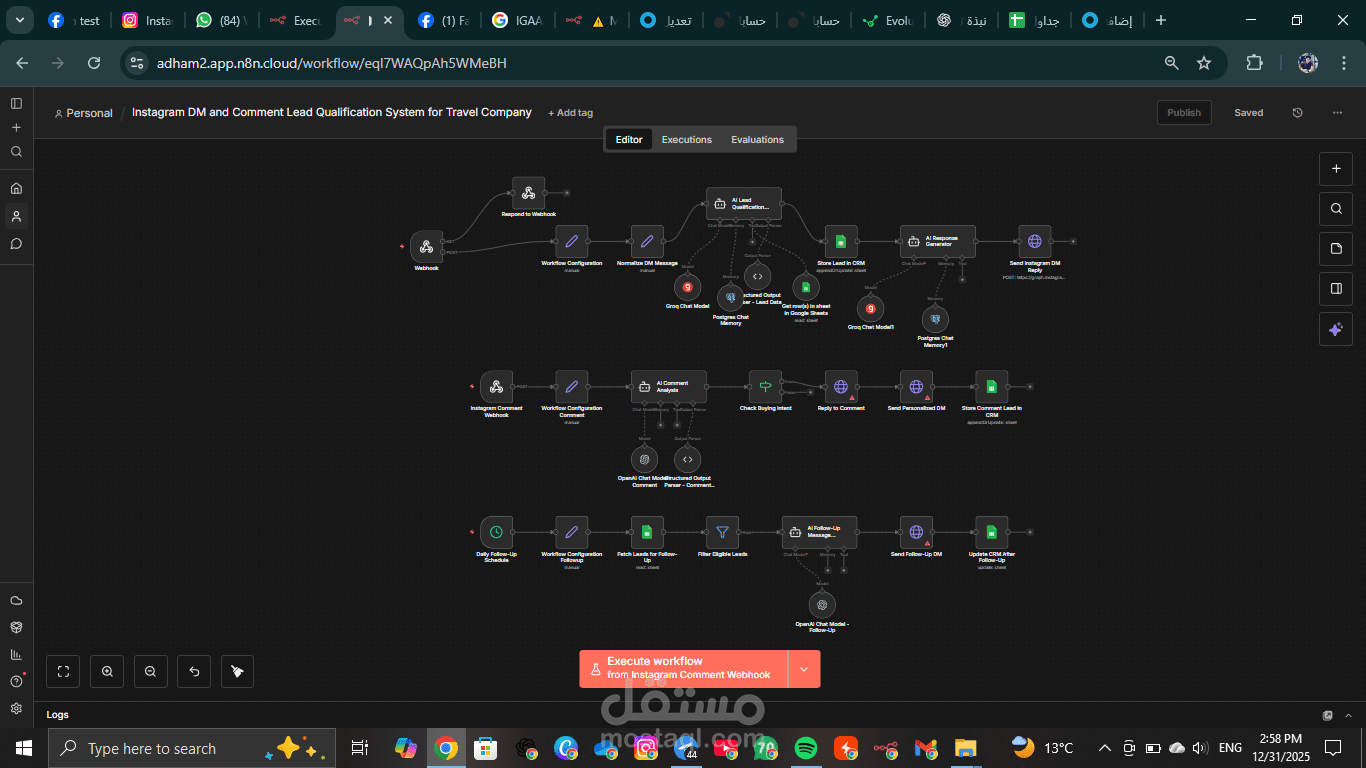Open workflow history clock icon
This screenshot has width=1366, height=768.
pos(1298,113)
